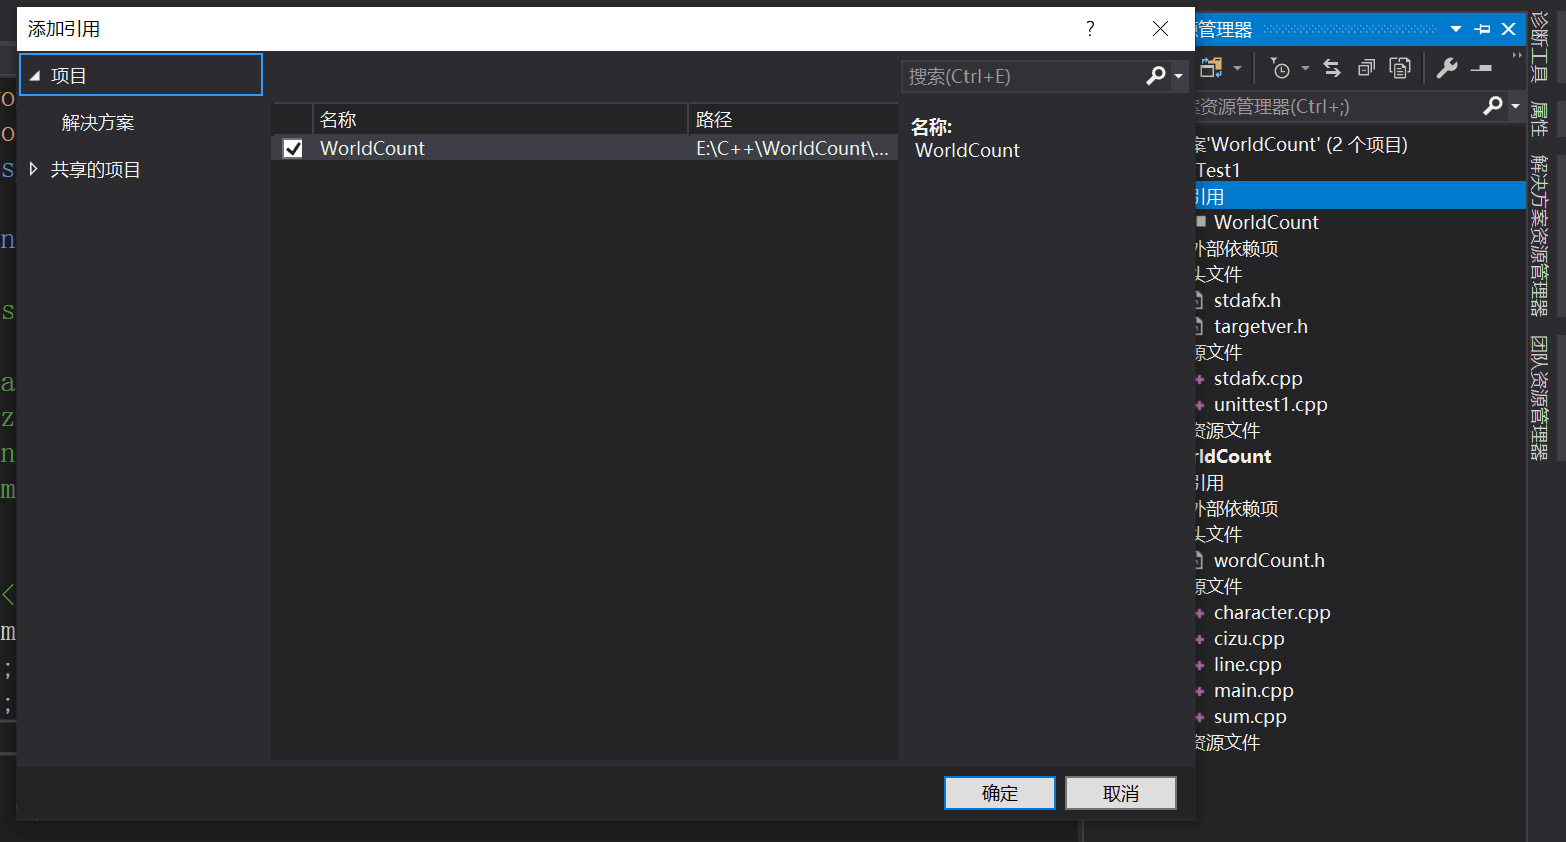Click the preview selected items icon
1566x842 pixels.
pos(1481,68)
